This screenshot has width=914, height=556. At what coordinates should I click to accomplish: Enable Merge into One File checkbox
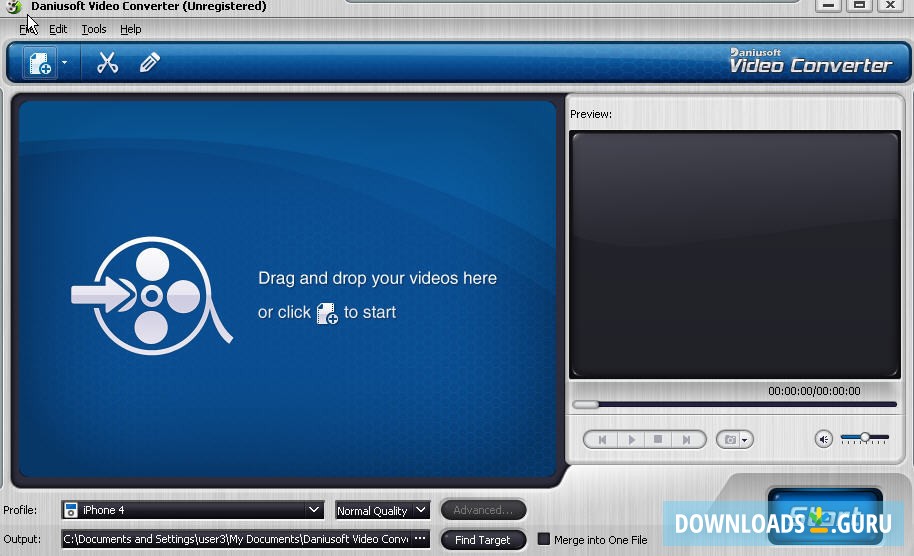click(x=543, y=539)
